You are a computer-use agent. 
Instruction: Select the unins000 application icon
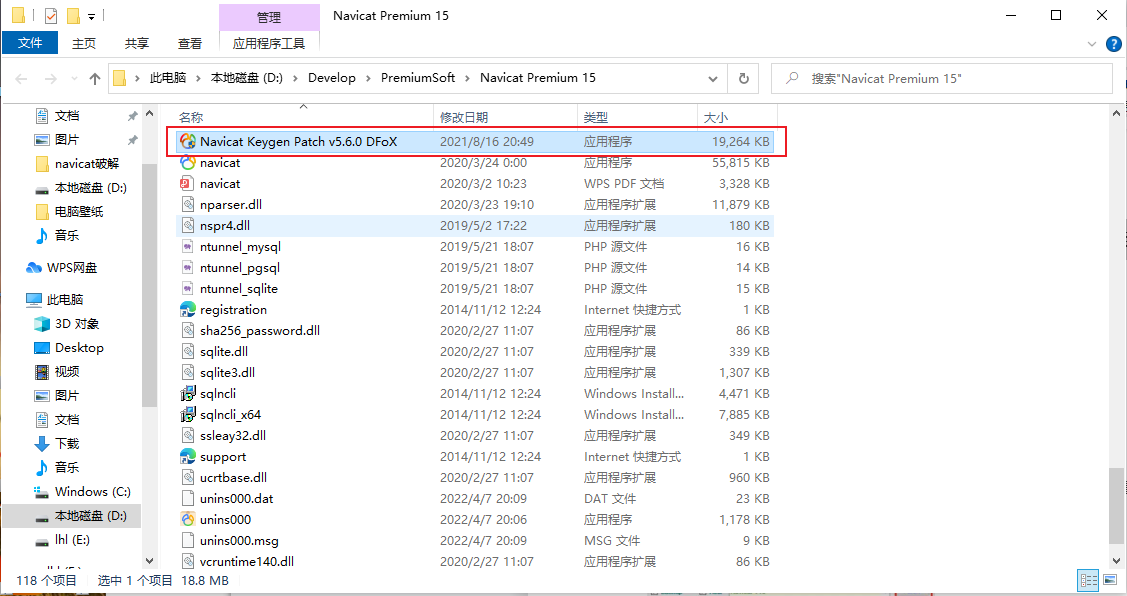[x=188, y=519]
